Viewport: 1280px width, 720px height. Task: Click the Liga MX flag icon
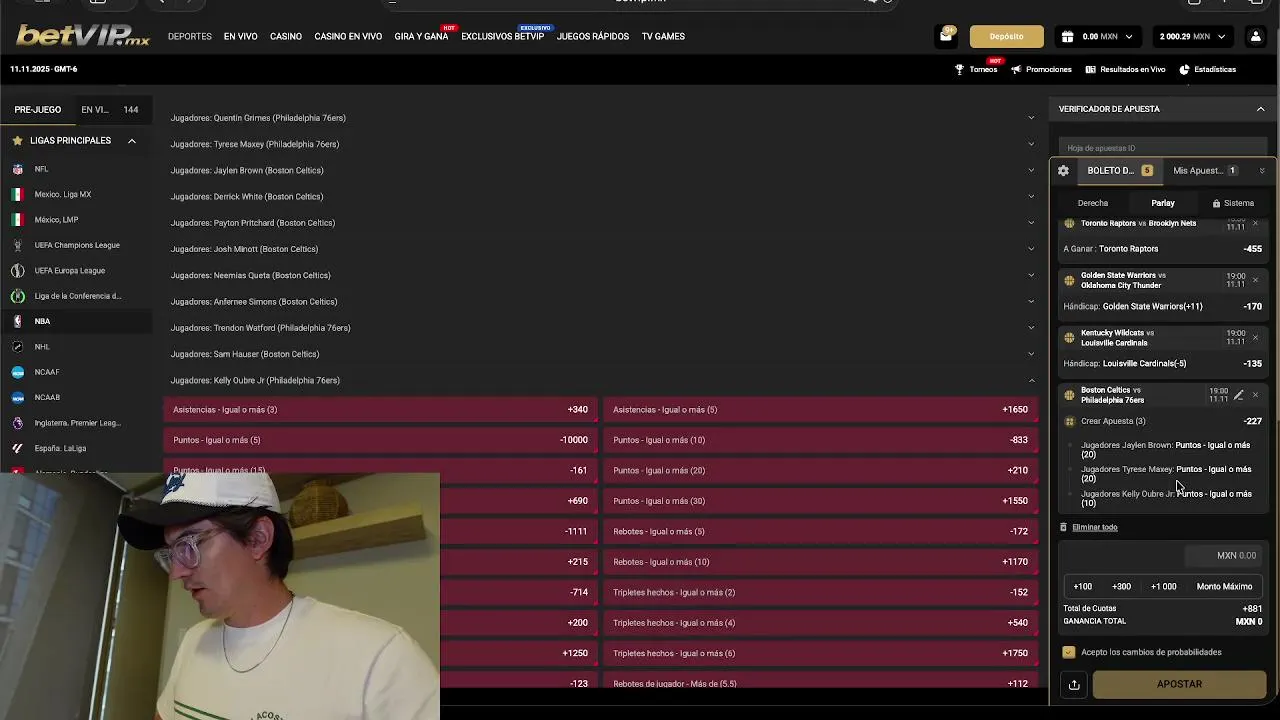17,194
